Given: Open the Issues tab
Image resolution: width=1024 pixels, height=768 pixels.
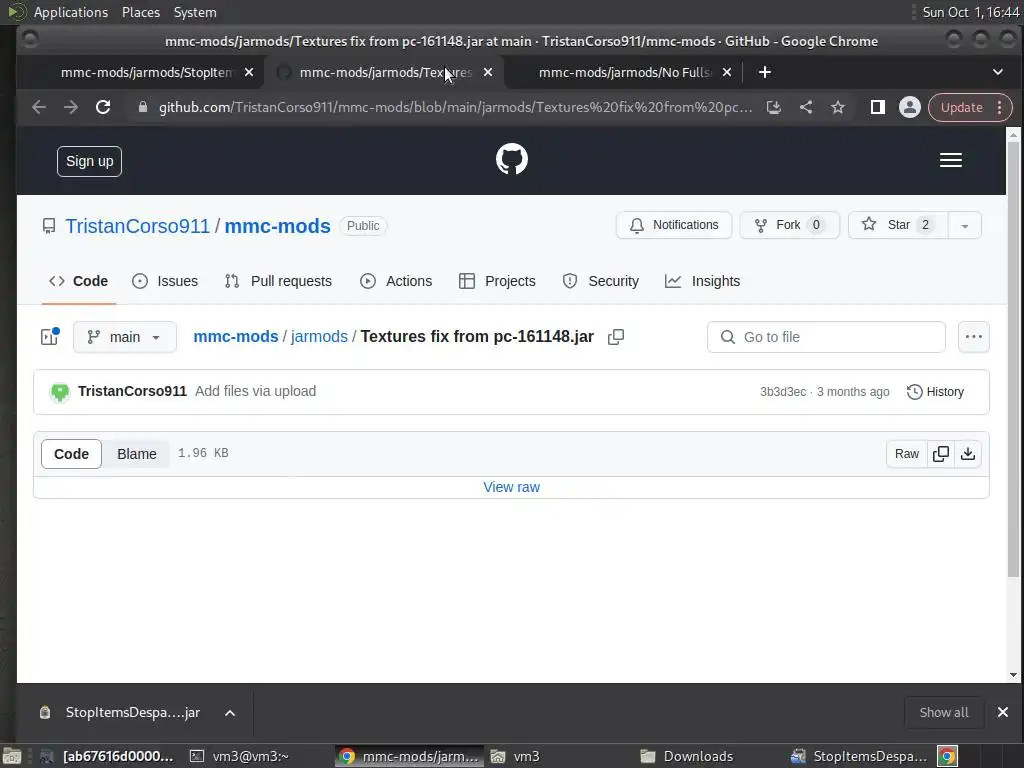Looking at the screenshot, I should point(165,281).
